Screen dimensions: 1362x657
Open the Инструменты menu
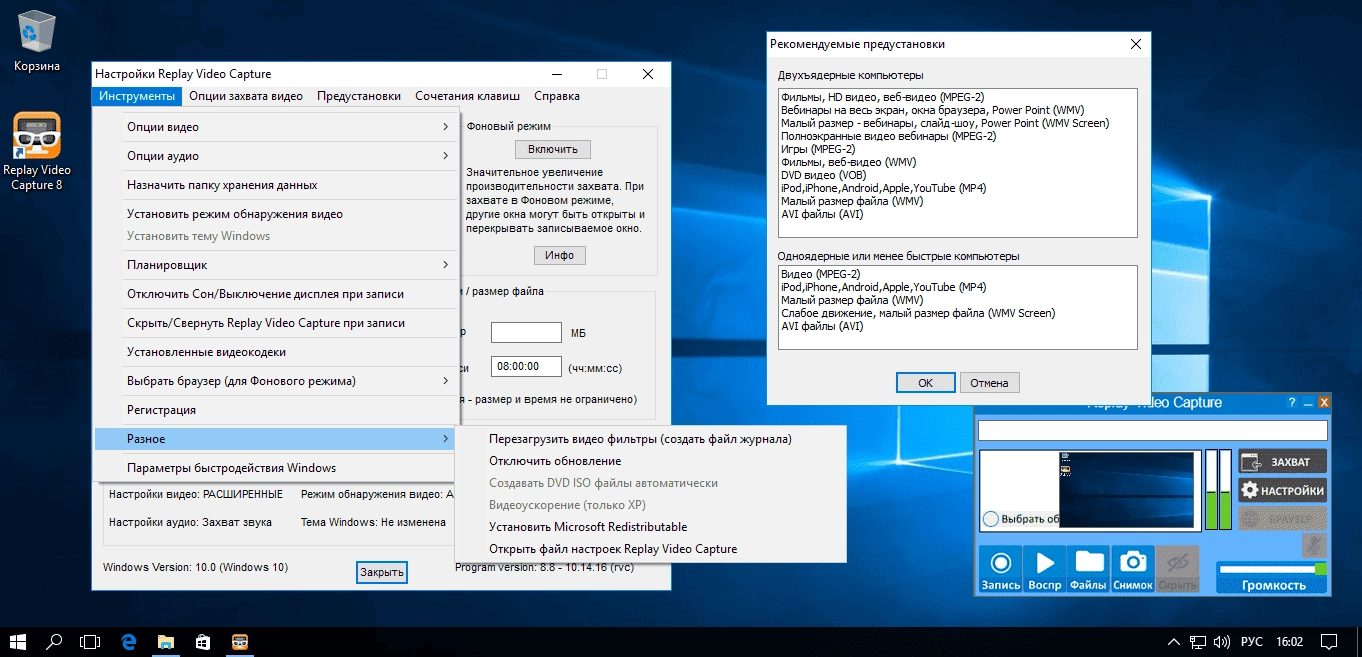137,96
